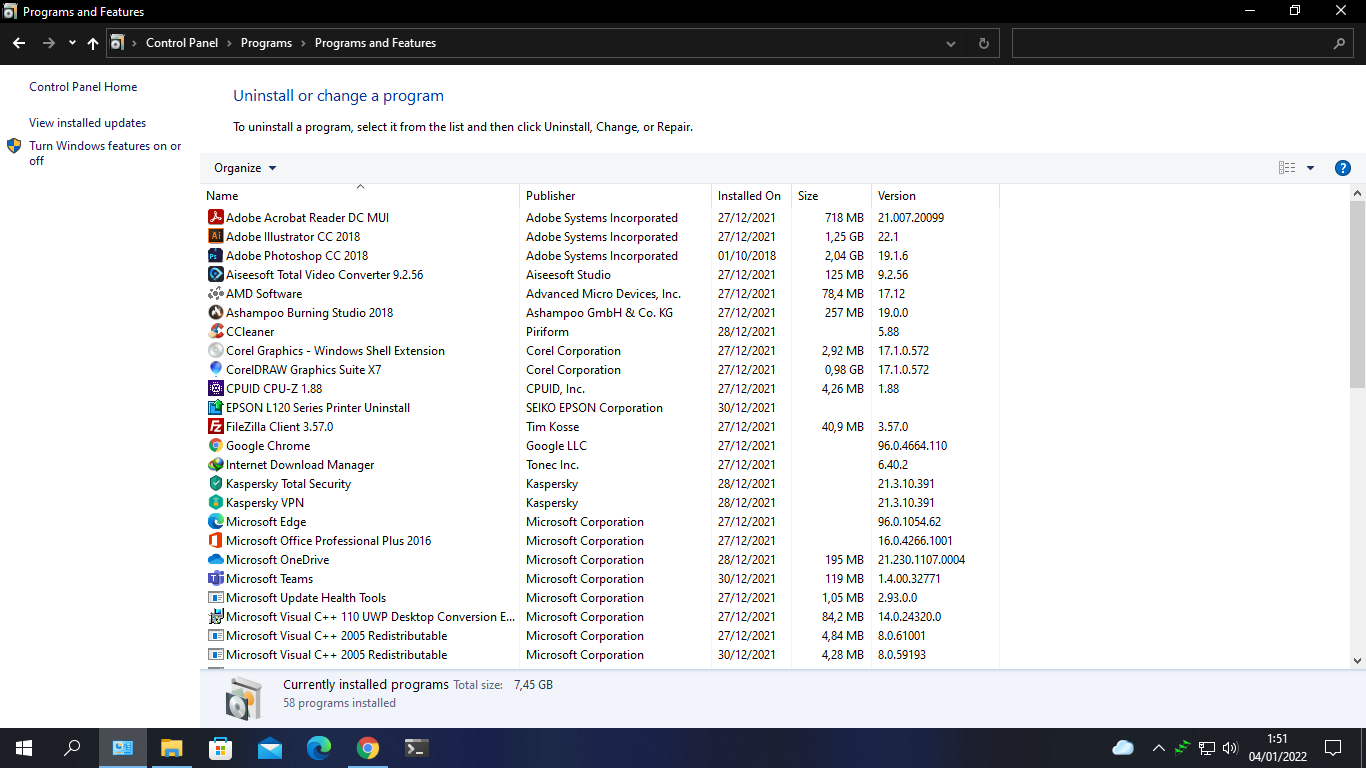The height and width of the screenshot is (768, 1366).
Task: Go back with the Back arrow
Action: [x=19, y=43]
